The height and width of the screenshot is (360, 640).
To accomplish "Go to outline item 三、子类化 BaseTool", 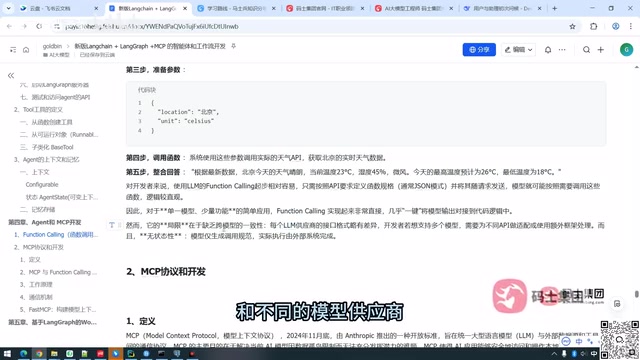I will point(47,147).
